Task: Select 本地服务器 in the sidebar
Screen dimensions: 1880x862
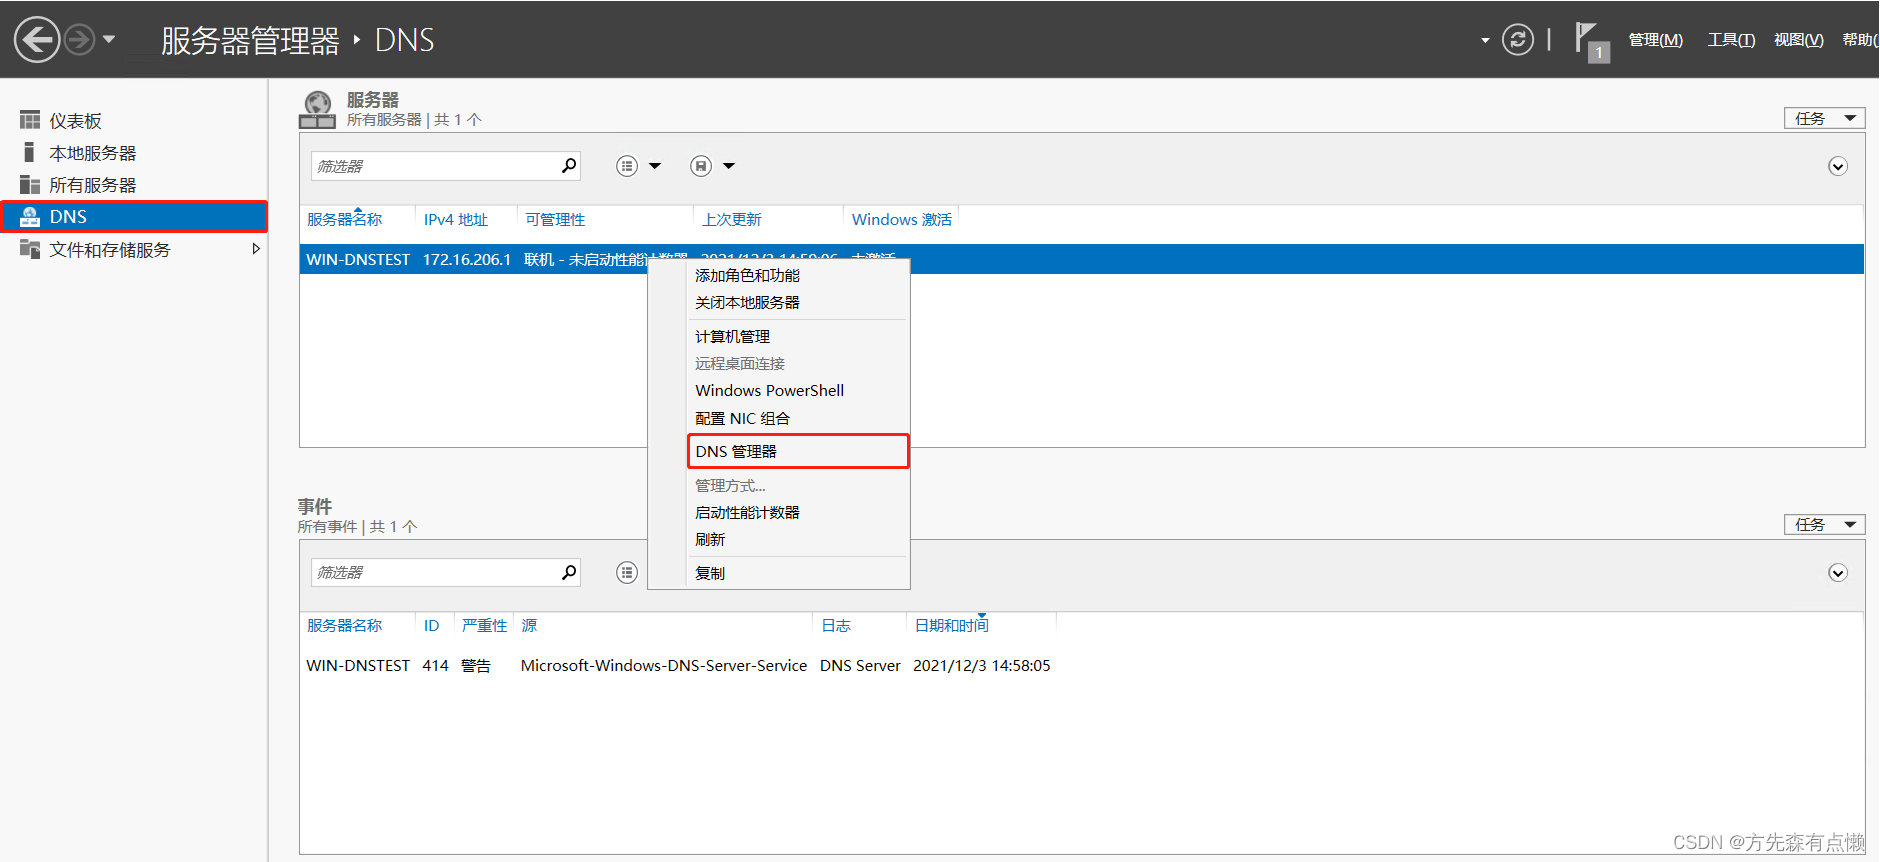Action: pos(92,153)
